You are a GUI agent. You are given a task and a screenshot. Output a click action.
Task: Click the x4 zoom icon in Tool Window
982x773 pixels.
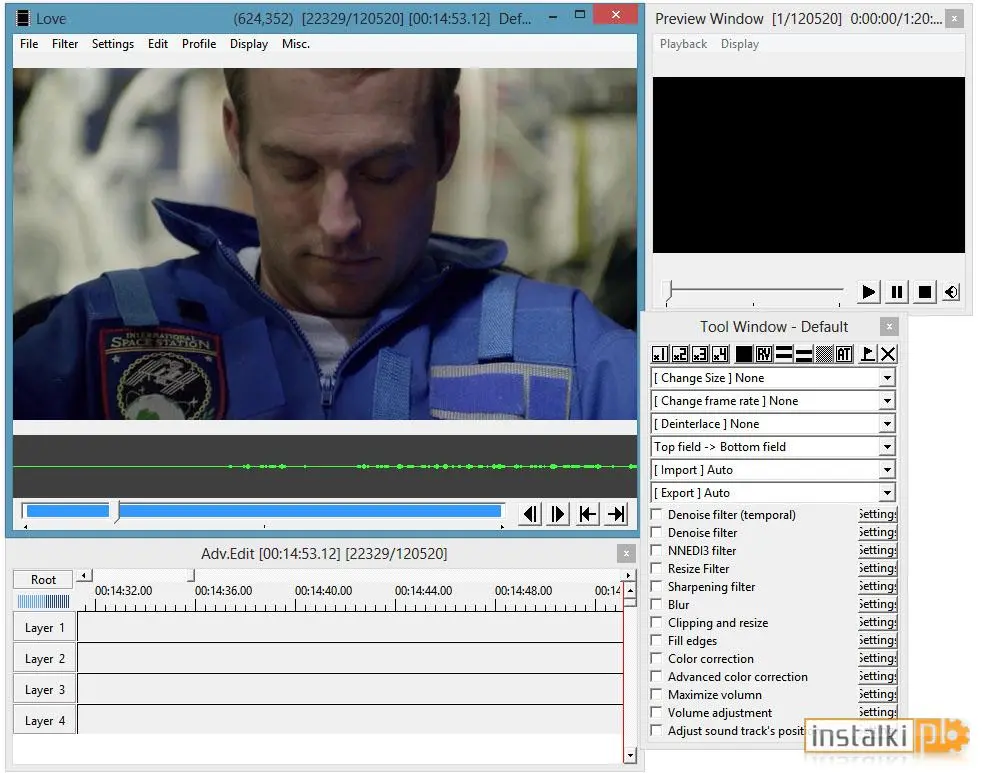point(720,355)
